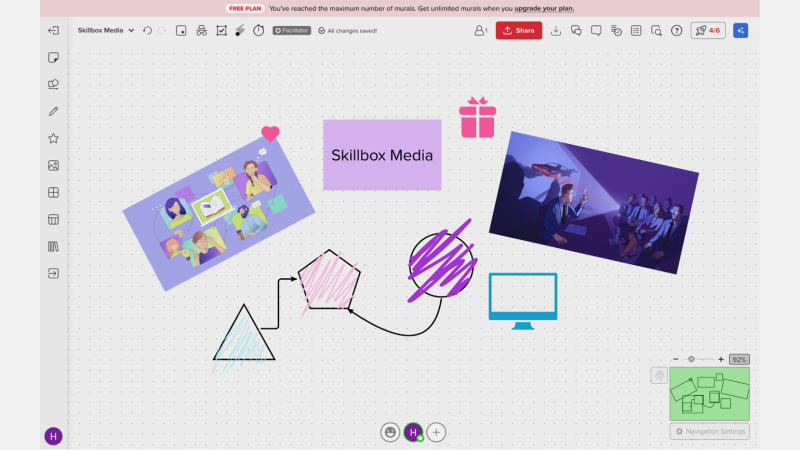Exit the mural via back icon
This screenshot has width=800, height=450.
53,31
